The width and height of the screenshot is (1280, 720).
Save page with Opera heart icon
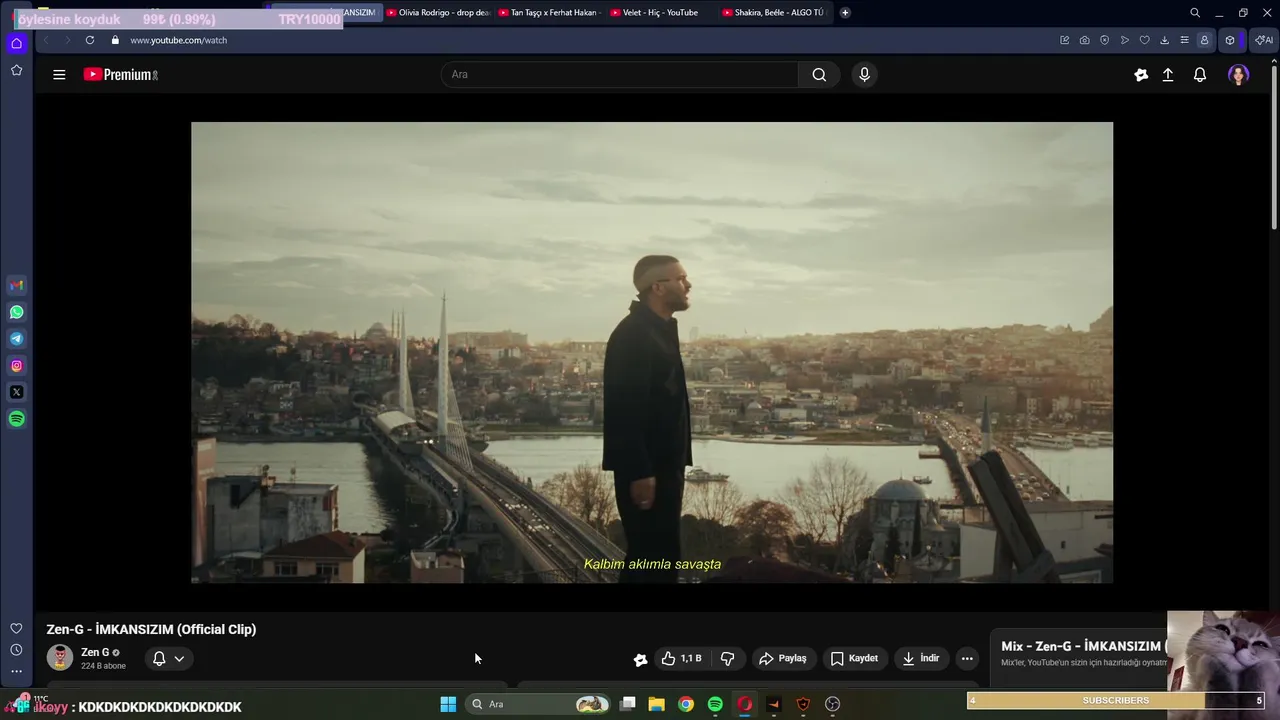click(1145, 40)
